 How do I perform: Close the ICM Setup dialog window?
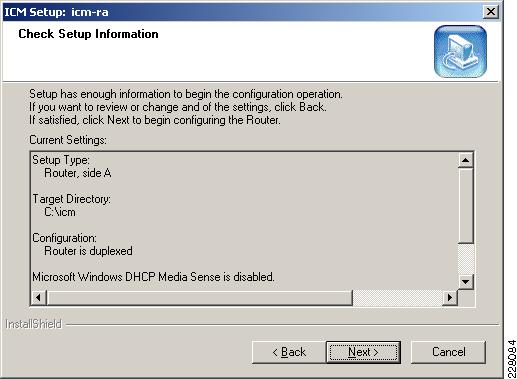click(491, 12)
